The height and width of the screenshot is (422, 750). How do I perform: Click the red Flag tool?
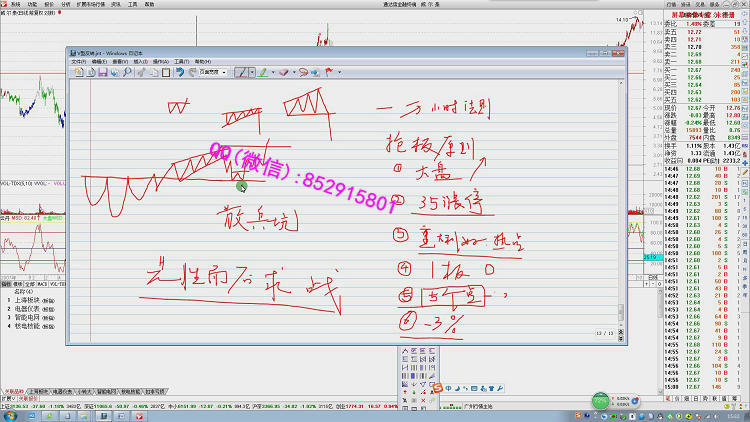[327, 72]
